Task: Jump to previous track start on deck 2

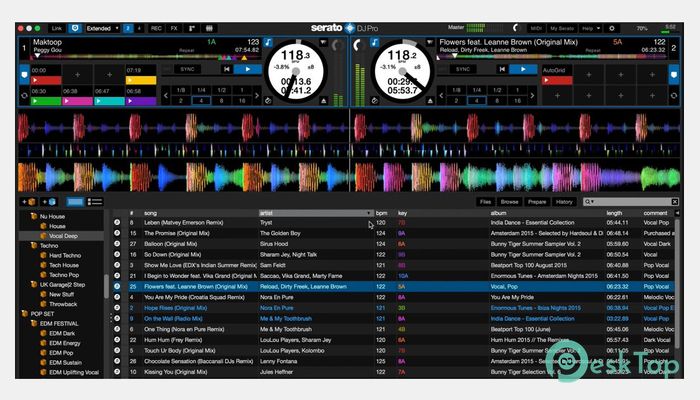Action: [x=502, y=69]
